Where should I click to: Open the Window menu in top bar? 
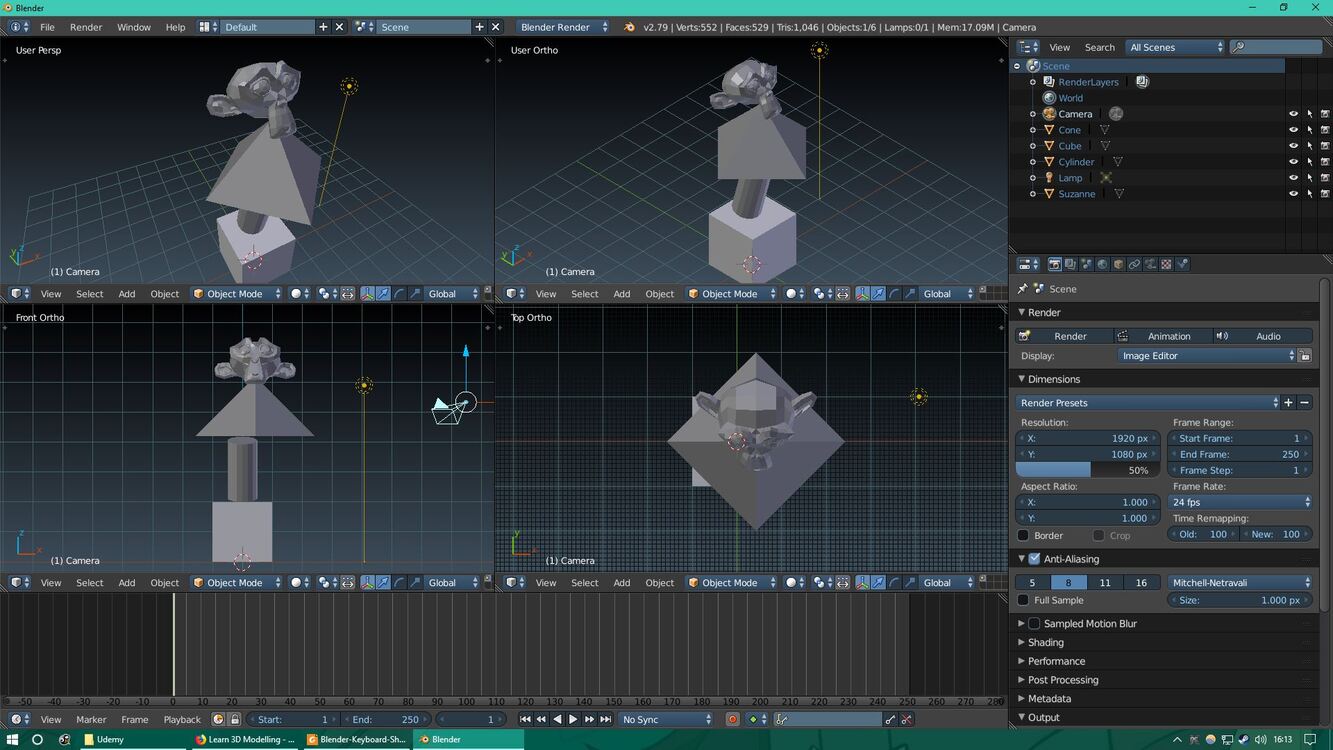[x=134, y=27]
